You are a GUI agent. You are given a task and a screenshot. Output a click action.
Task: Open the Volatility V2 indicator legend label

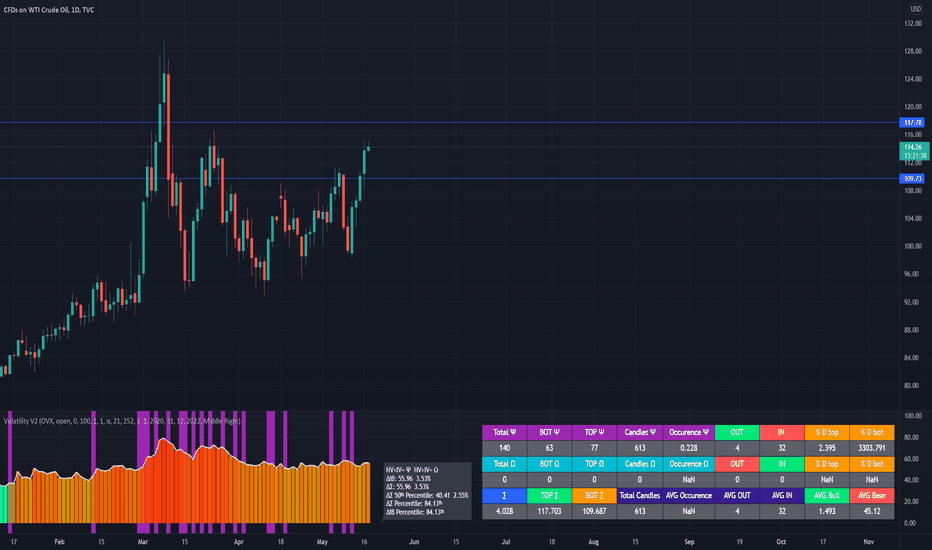[x=122, y=421]
